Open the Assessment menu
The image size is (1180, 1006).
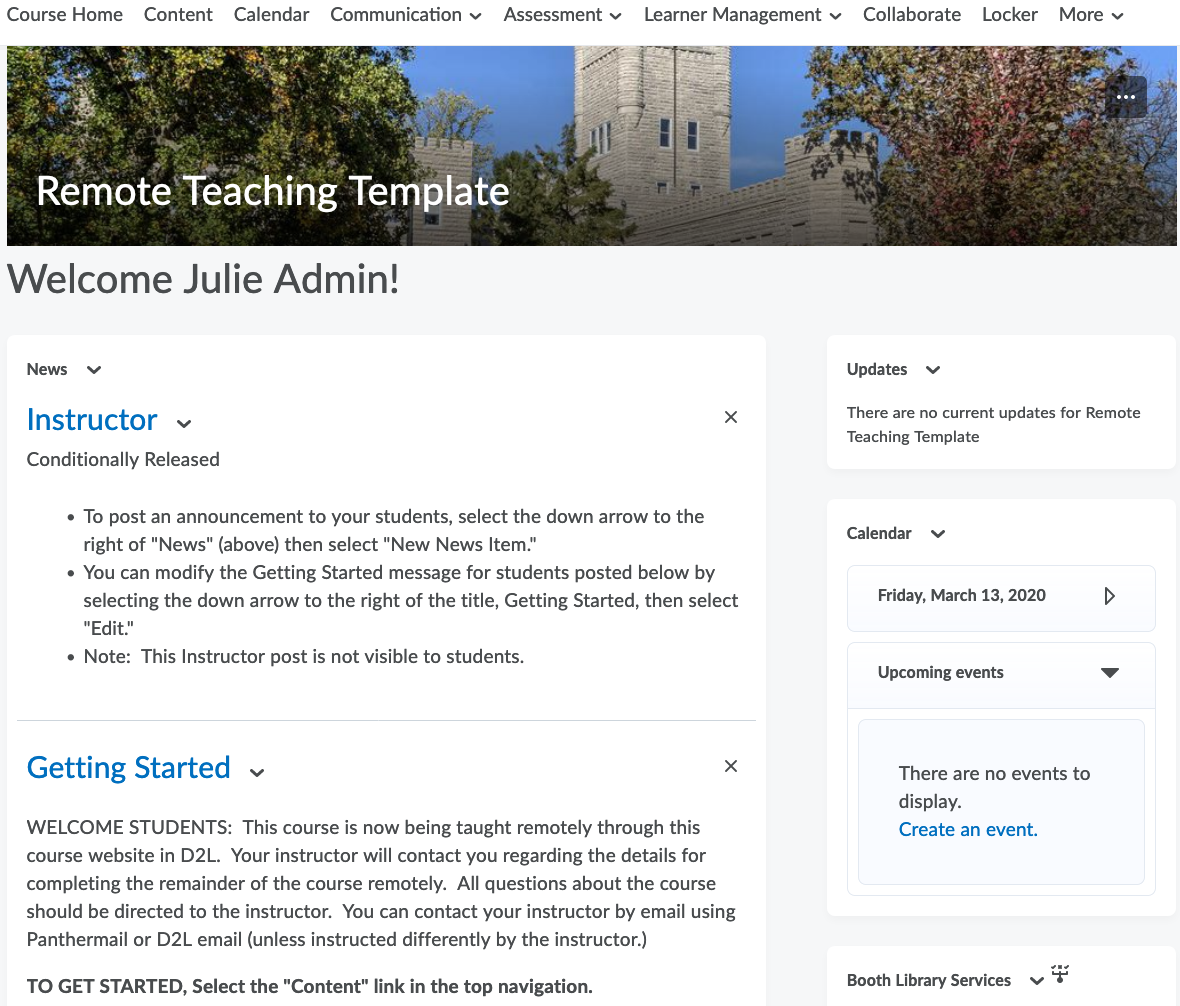[x=563, y=15]
